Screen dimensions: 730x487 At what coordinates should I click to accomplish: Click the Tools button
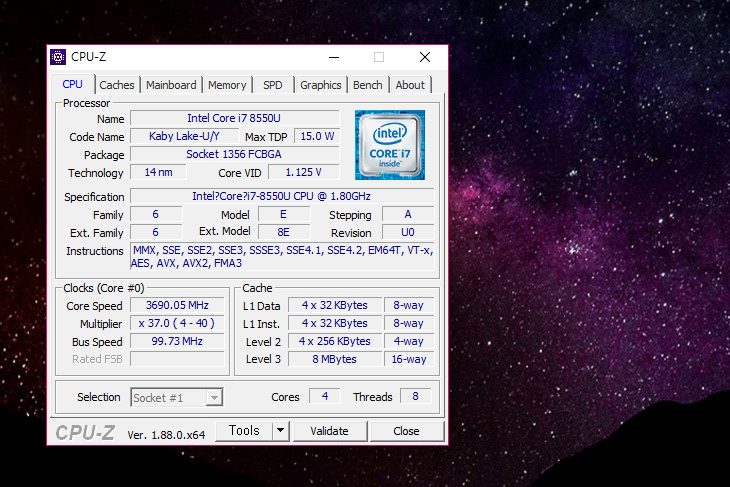tap(244, 431)
